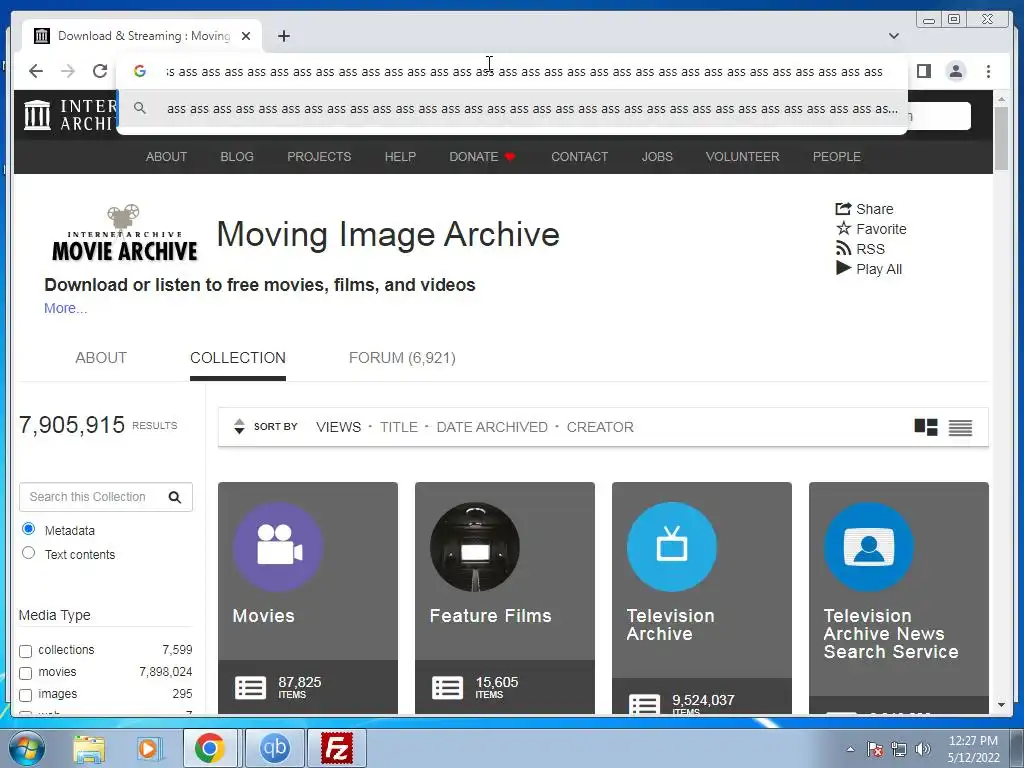Image resolution: width=1024 pixels, height=768 pixels.
Task: Check the images media type box
Action: (25, 695)
